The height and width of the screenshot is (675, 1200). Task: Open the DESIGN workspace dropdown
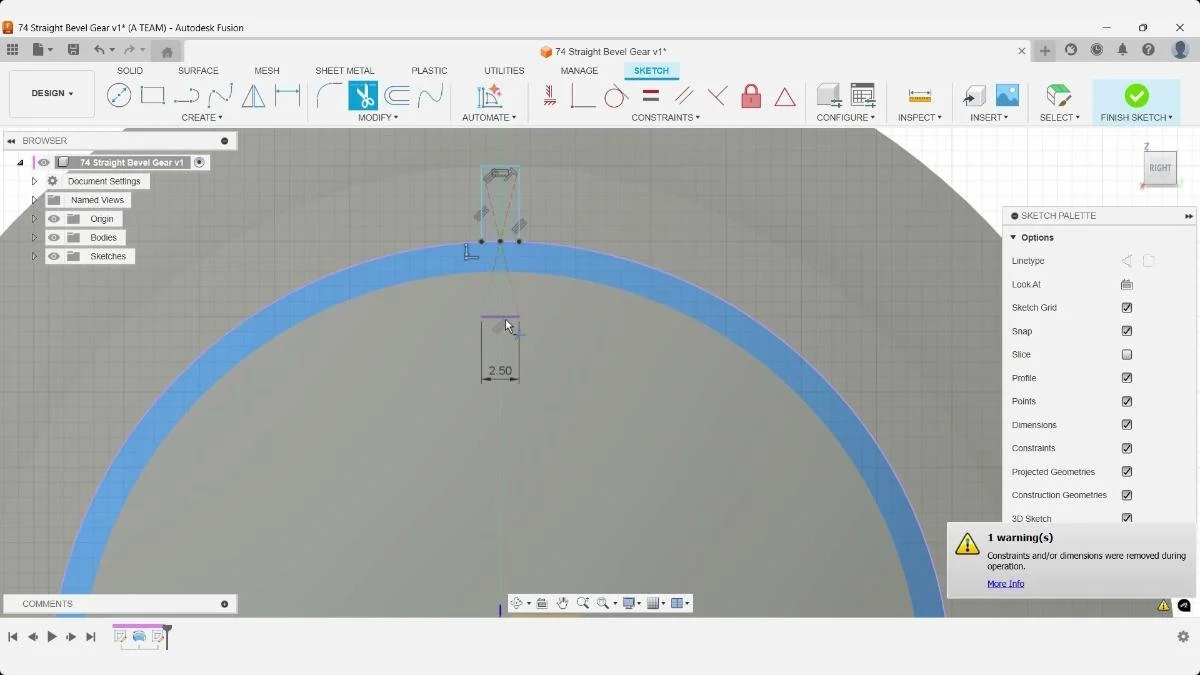tap(52, 93)
